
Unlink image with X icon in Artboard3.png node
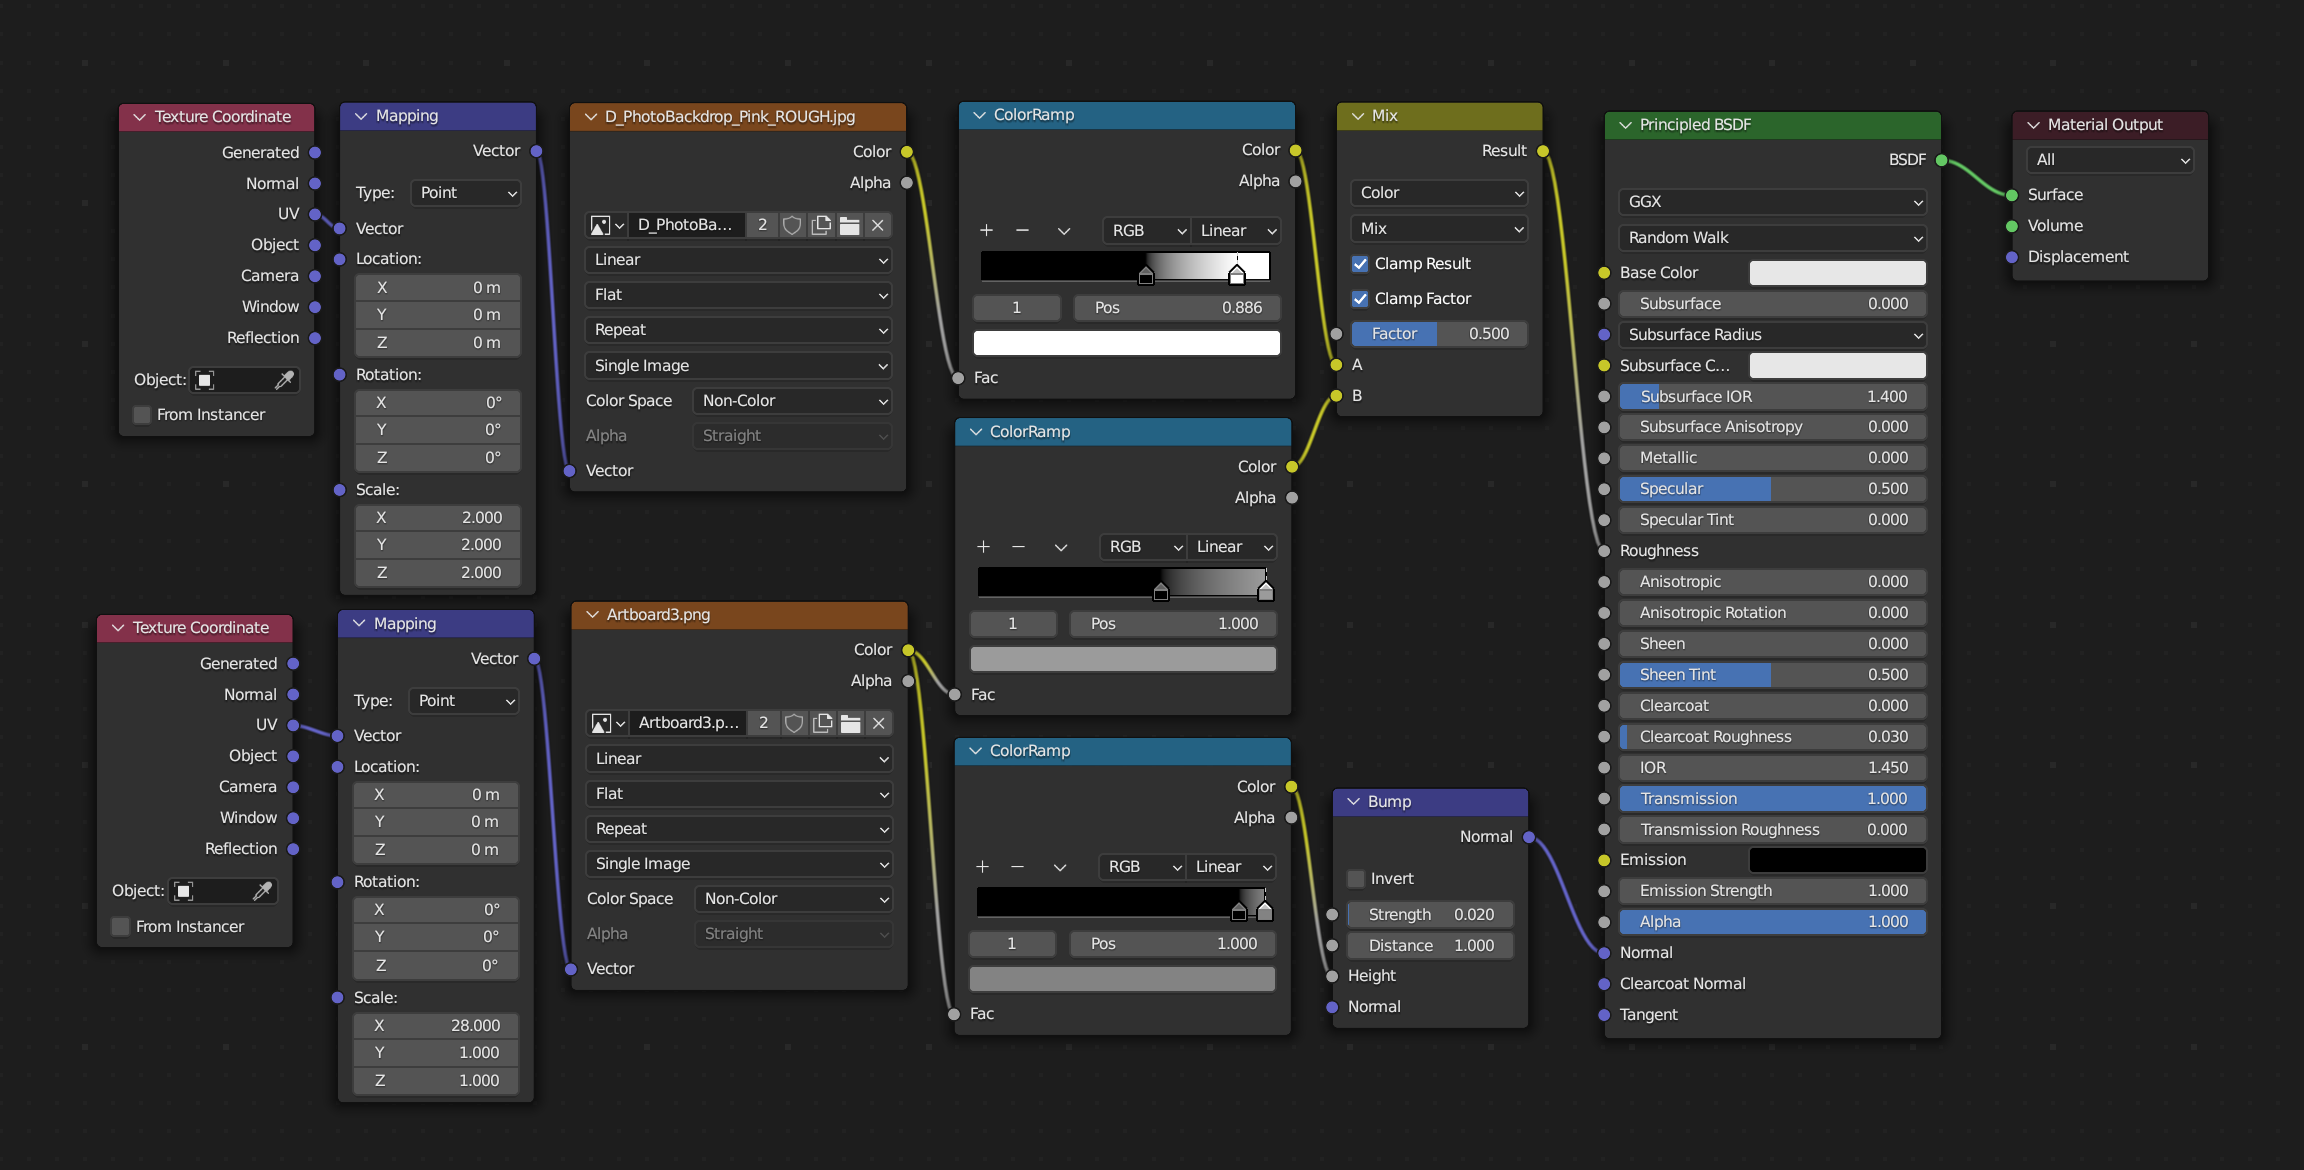click(x=878, y=723)
